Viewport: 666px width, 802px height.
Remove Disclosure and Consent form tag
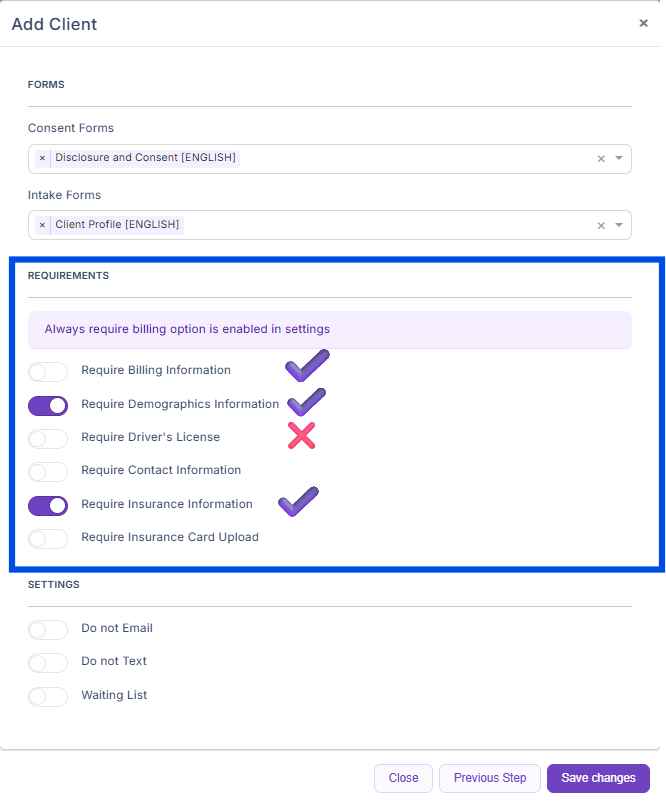click(42, 158)
